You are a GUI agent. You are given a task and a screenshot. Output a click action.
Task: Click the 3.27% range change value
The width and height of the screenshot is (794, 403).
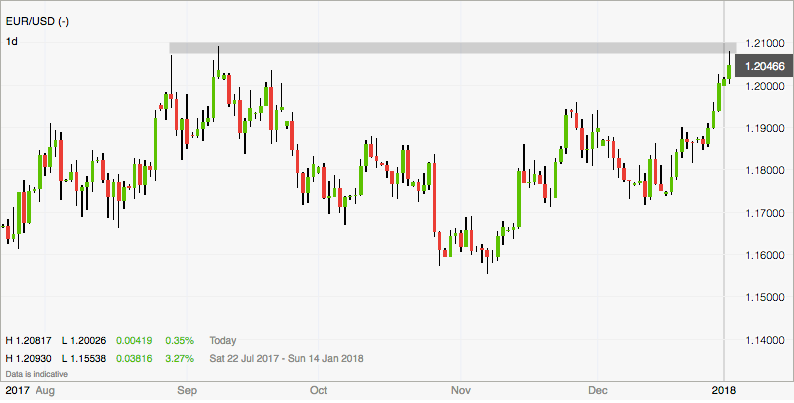pyautogui.click(x=179, y=359)
